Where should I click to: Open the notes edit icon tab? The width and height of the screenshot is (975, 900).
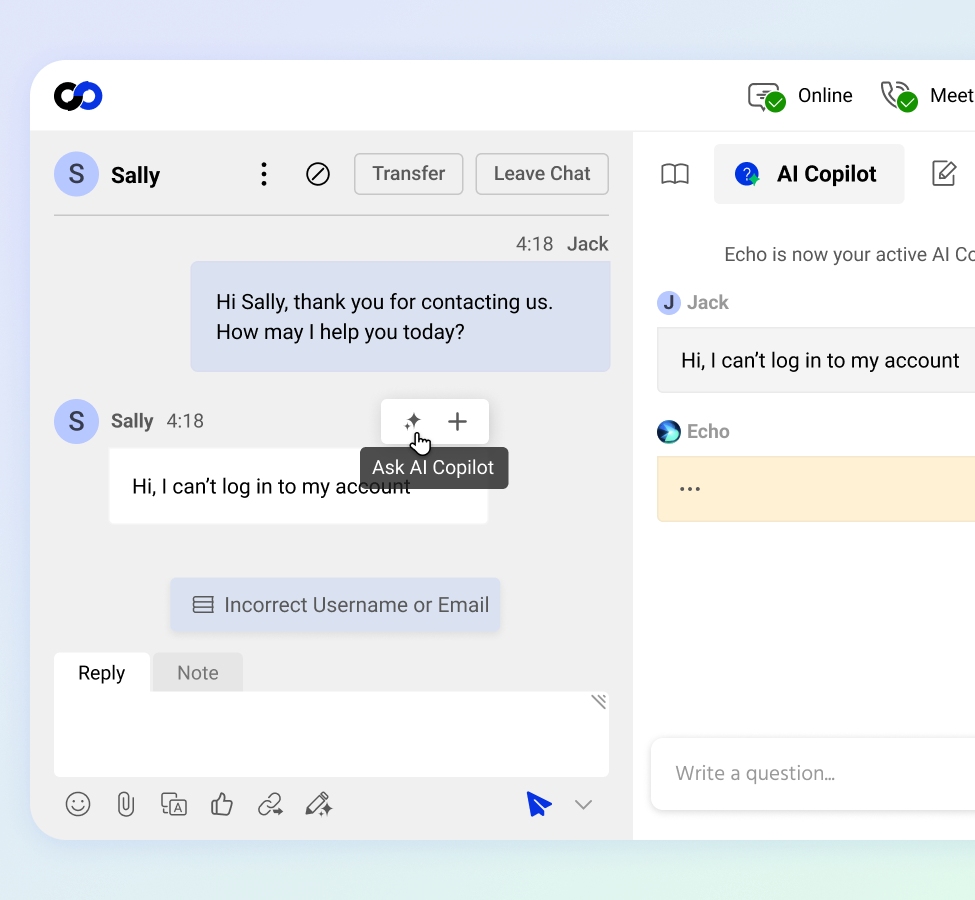click(944, 174)
